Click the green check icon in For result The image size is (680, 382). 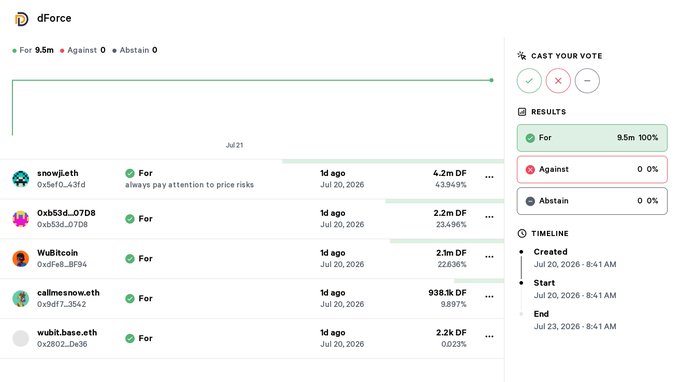(x=530, y=138)
